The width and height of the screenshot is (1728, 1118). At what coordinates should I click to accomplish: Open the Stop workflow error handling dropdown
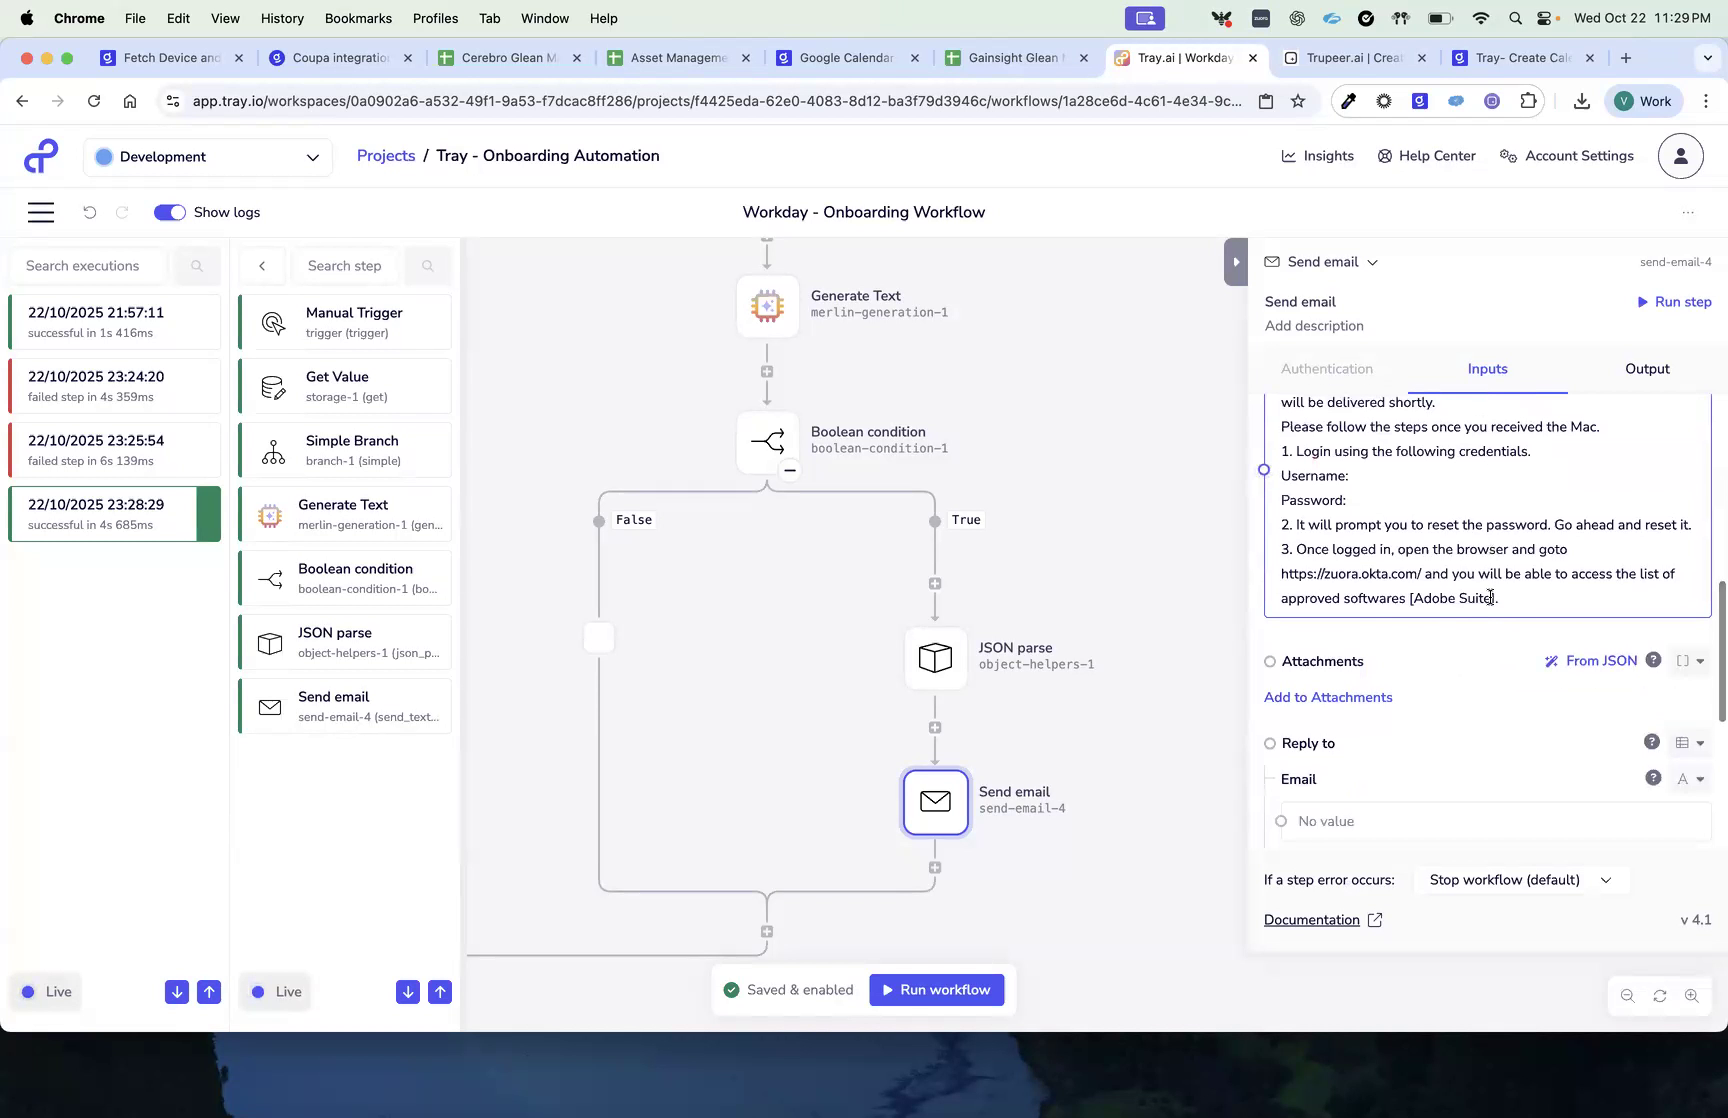click(x=1520, y=879)
